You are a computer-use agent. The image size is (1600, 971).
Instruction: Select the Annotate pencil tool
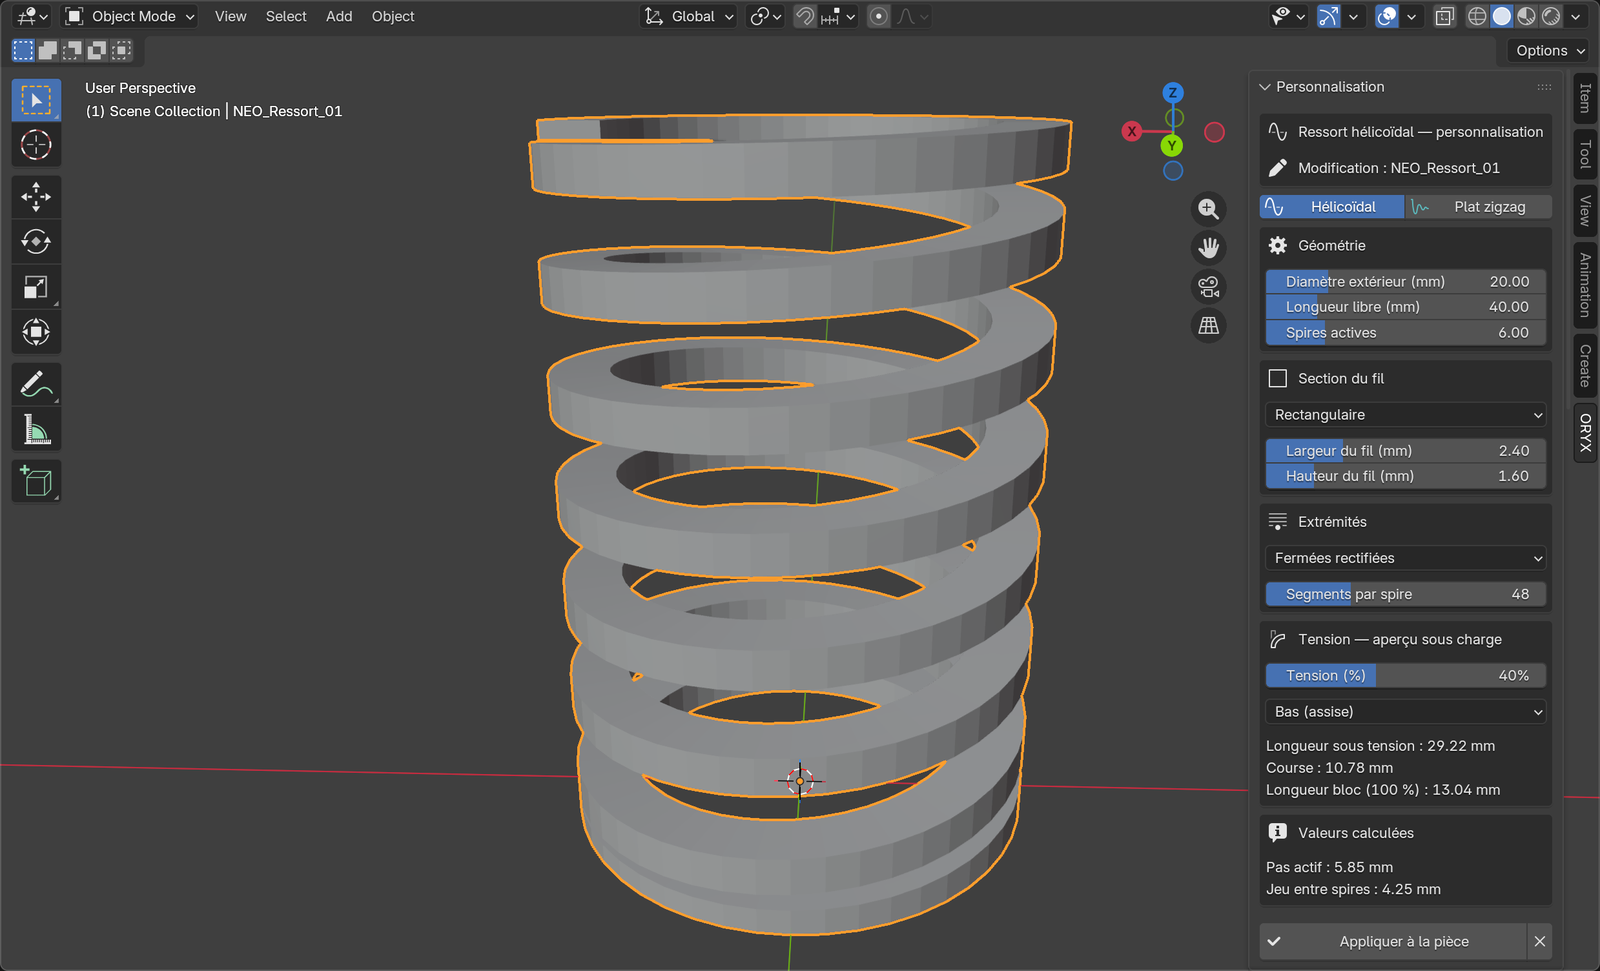coord(36,384)
